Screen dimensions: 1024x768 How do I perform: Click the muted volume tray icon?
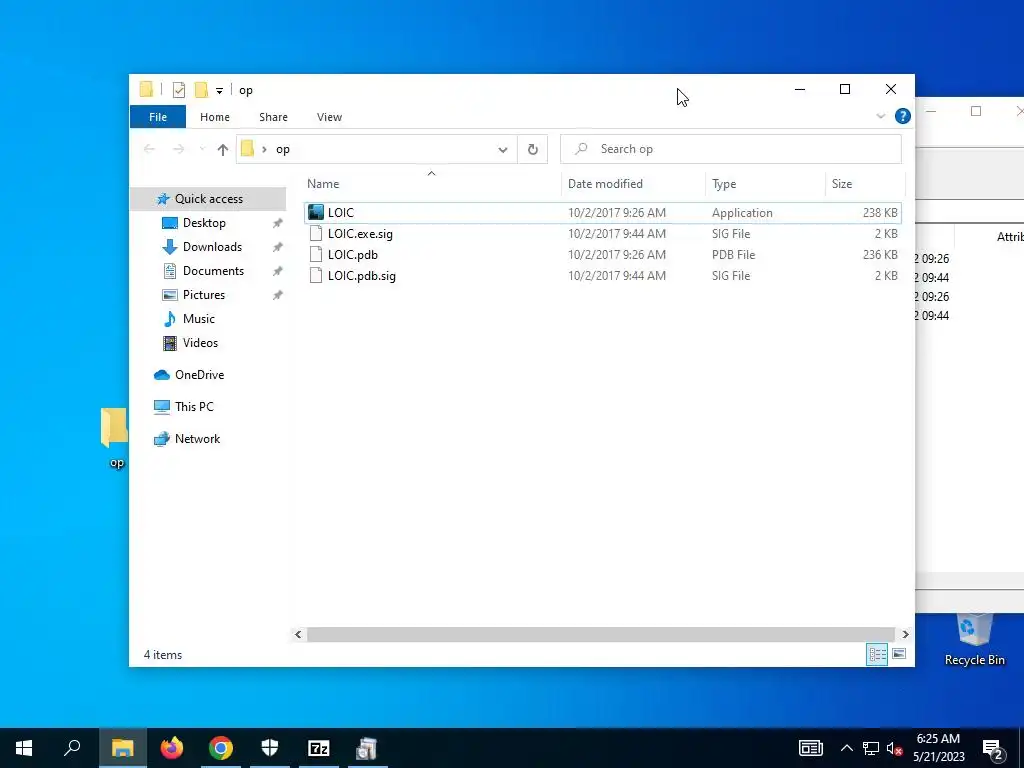895,748
